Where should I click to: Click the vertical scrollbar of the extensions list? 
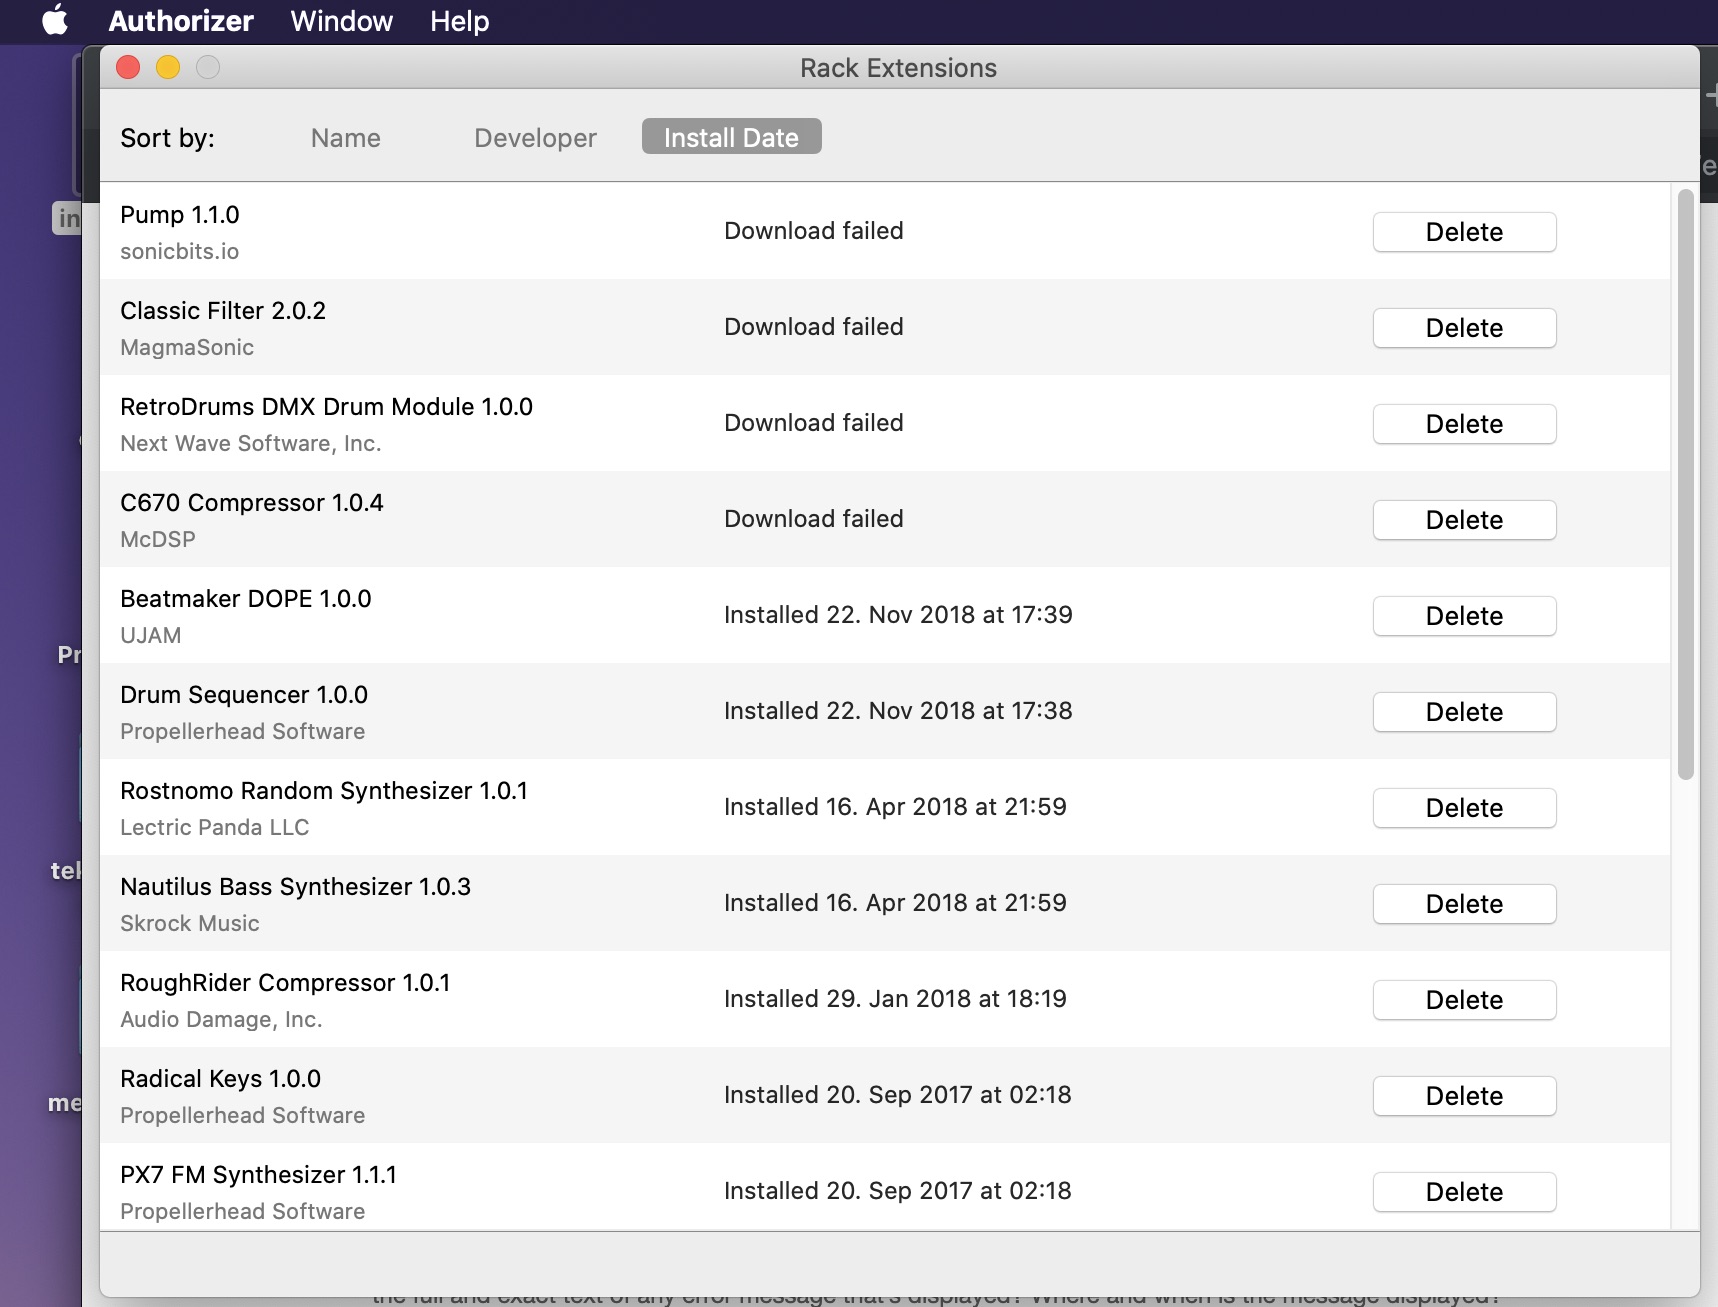pos(1685,485)
